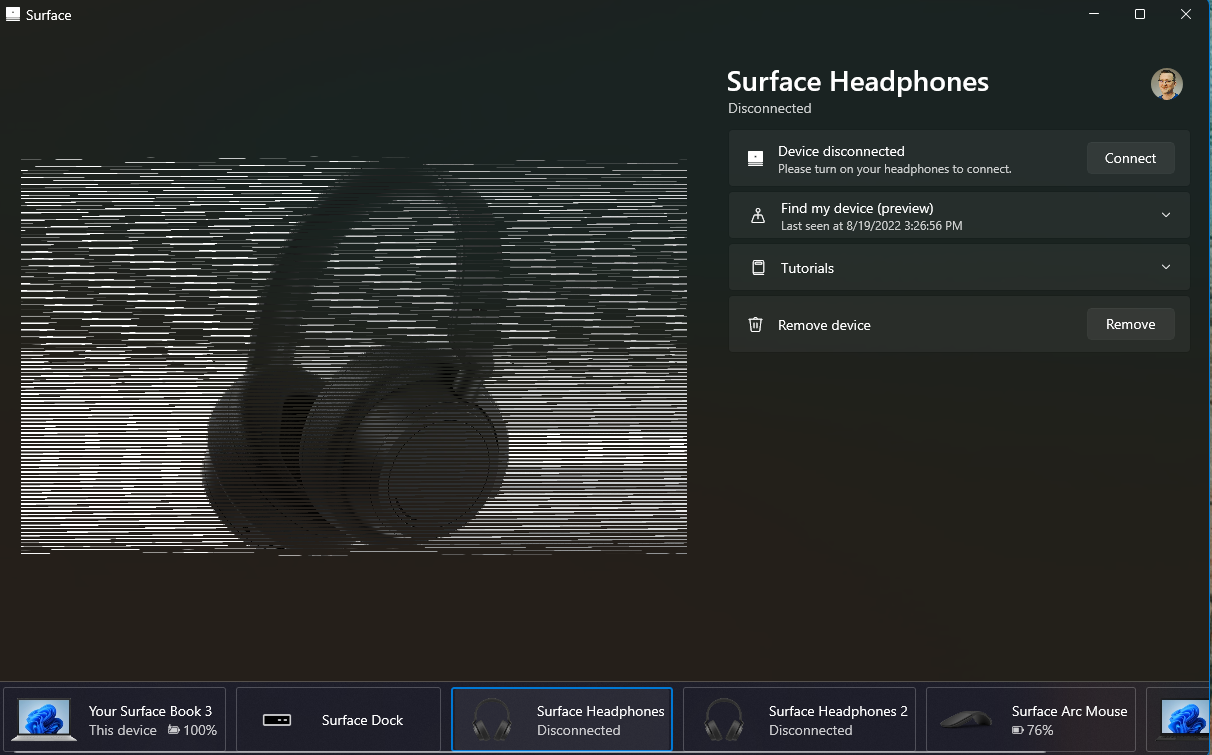Click the user profile avatar picture

pyautogui.click(x=1166, y=84)
